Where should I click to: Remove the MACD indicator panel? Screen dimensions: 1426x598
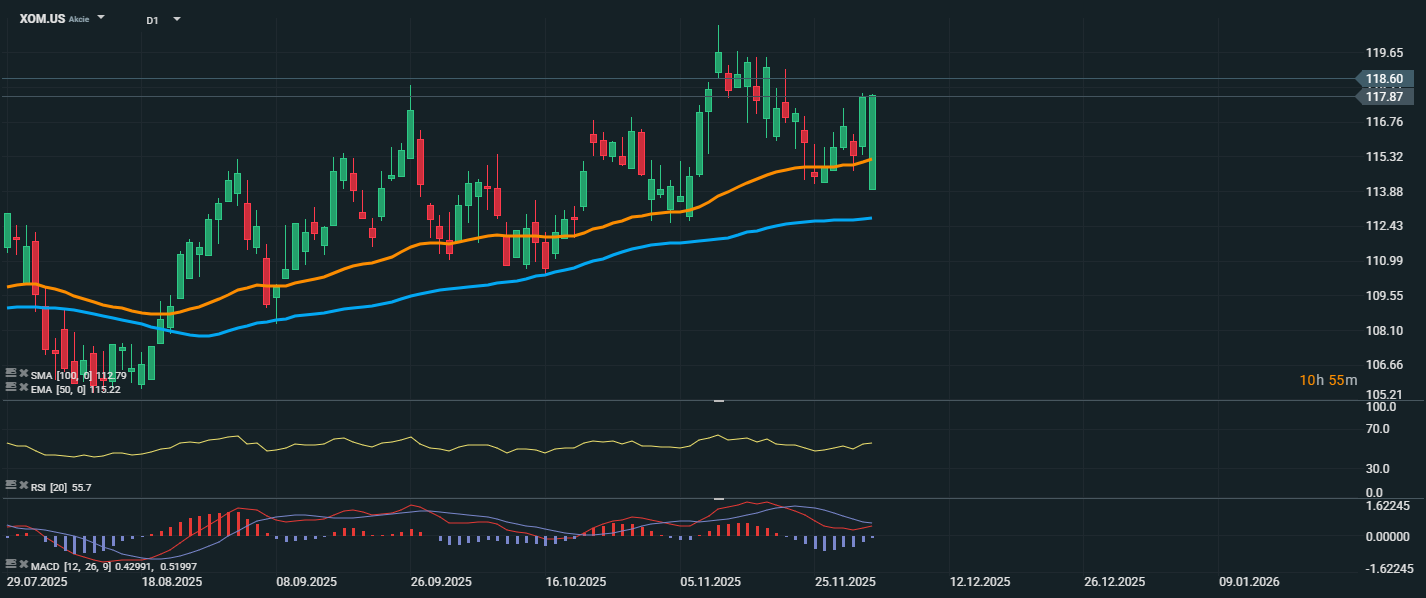tap(22, 566)
